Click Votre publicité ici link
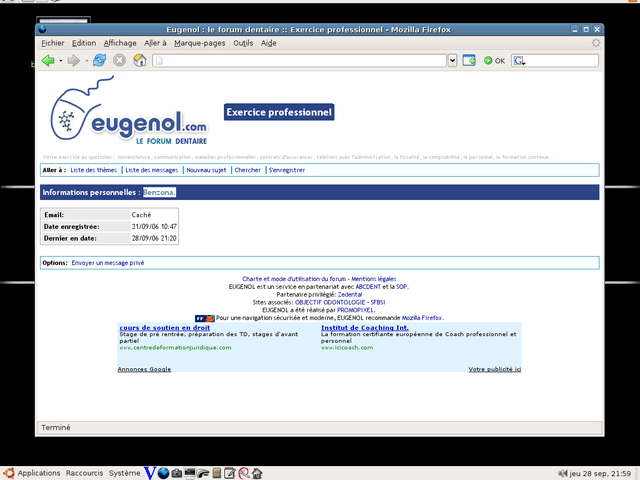The height and width of the screenshot is (480, 640). (x=495, y=369)
